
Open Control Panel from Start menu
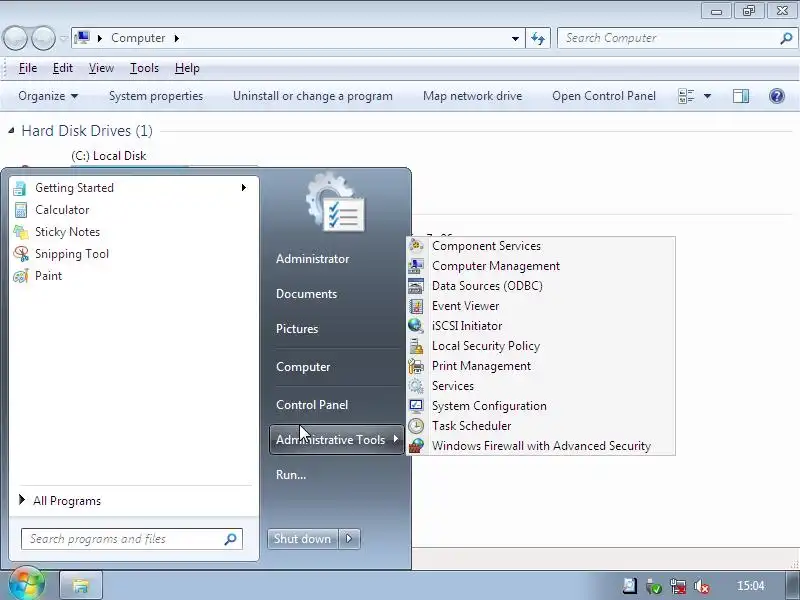click(312, 405)
